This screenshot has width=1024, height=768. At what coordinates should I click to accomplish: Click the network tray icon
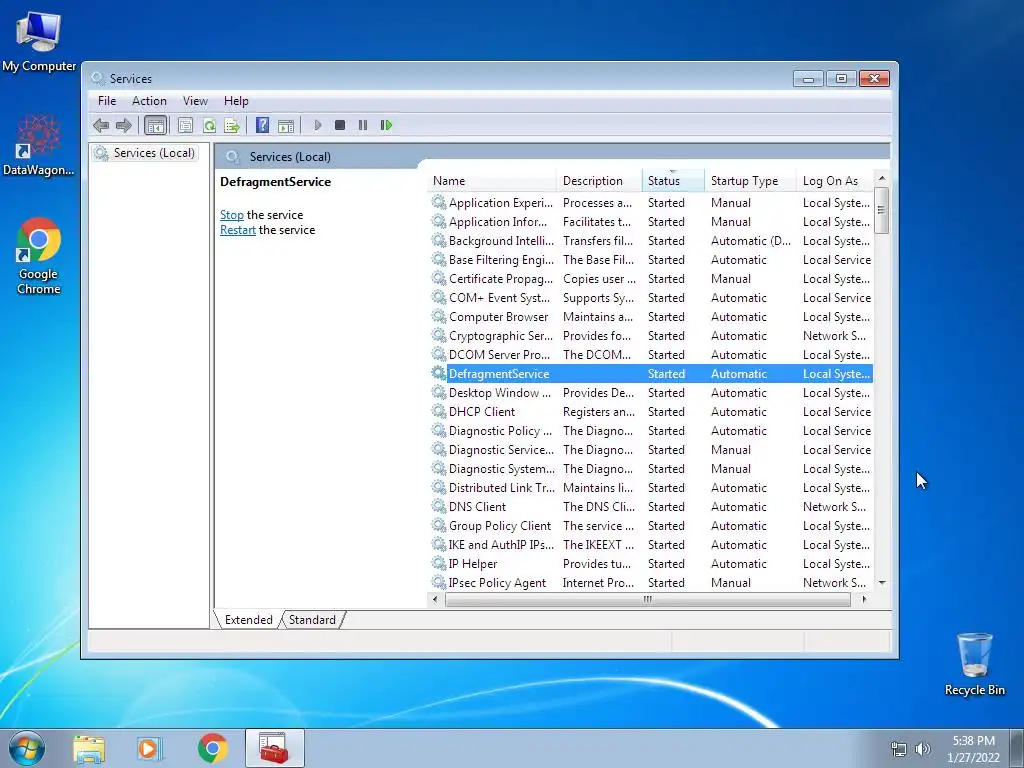(x=899, y=749)
